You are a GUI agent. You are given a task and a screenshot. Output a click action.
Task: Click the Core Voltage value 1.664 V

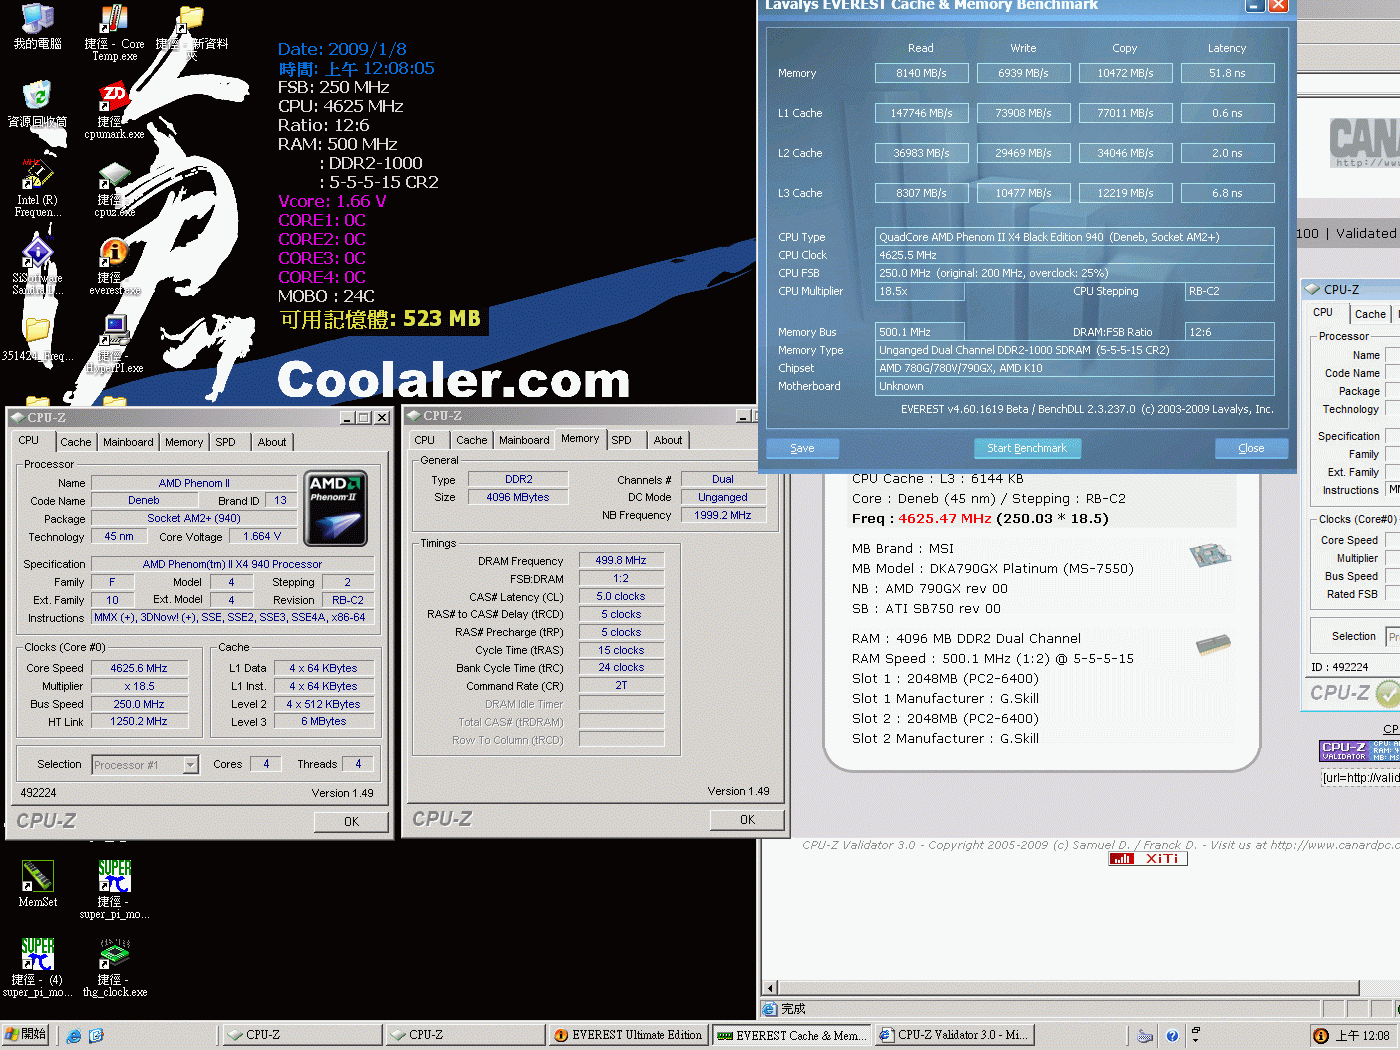[263, 536]
